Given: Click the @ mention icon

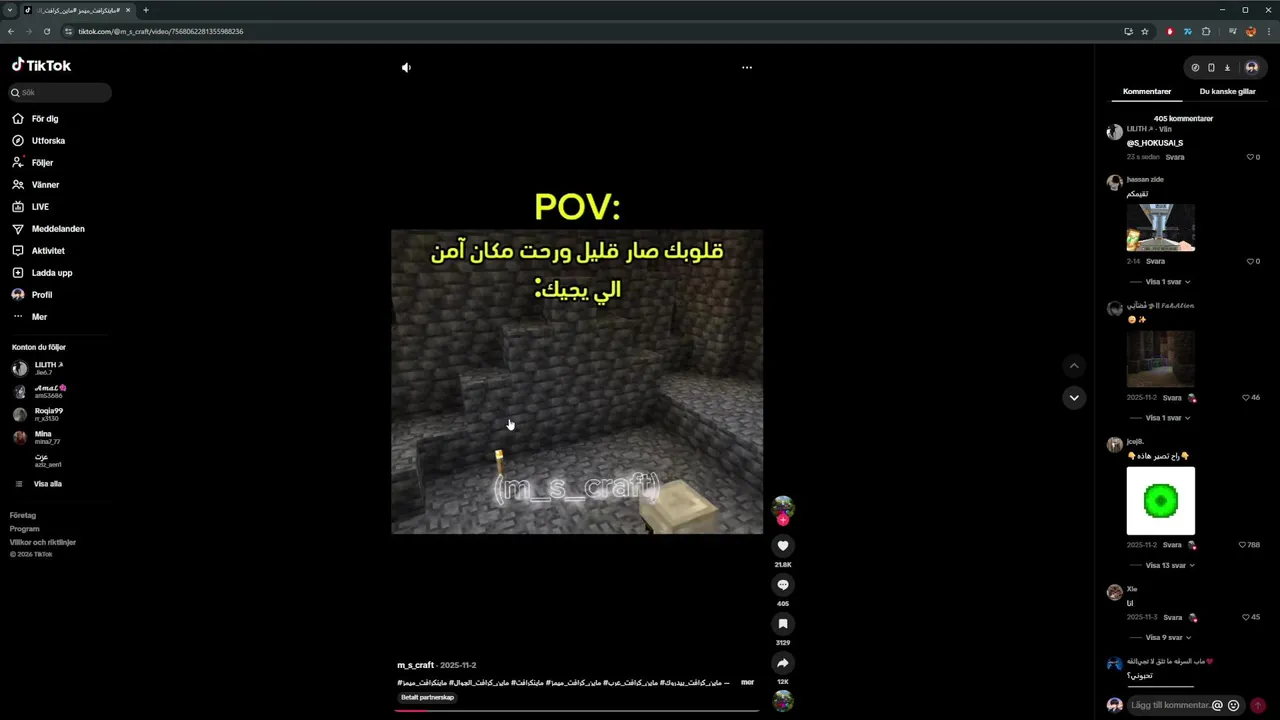Looking at the screenshot, I should click(1217, 705).
